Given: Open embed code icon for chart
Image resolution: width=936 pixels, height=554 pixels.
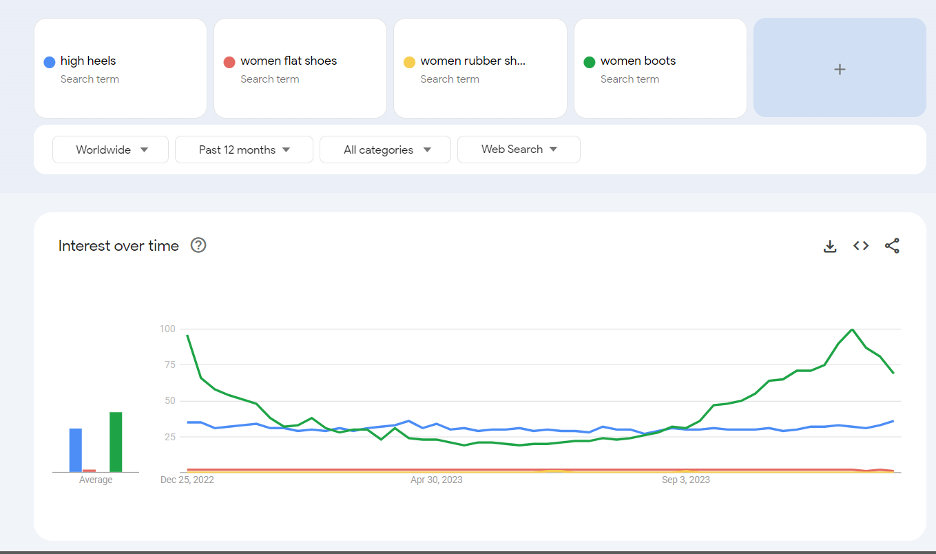Looking at the screenshot, I should [x=861, y=246].
